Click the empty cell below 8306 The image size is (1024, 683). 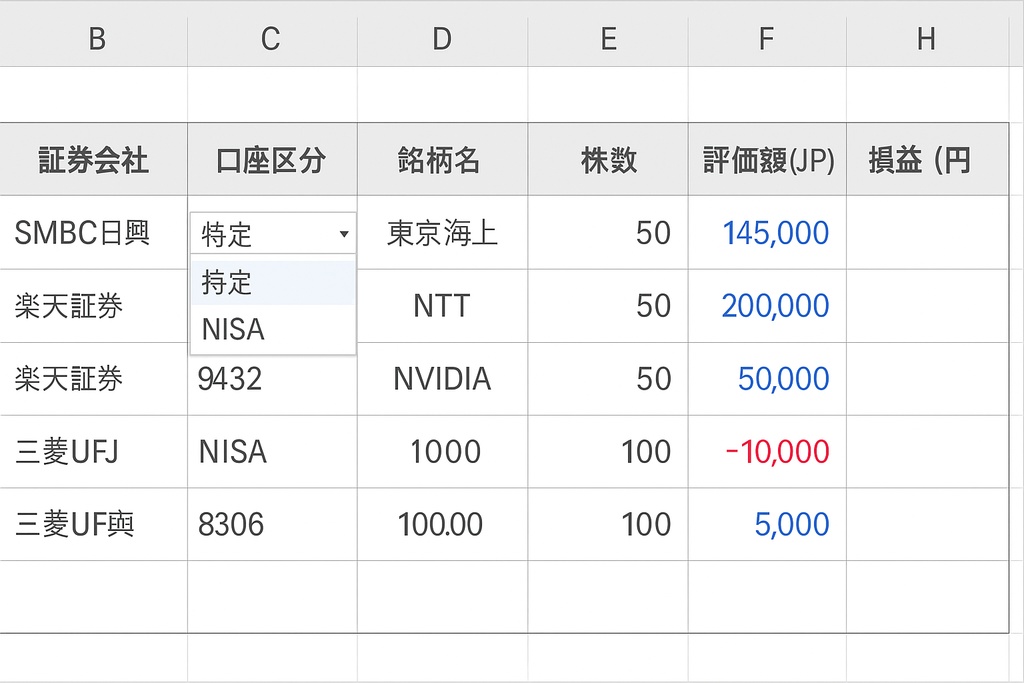click(x=269, y=597)
